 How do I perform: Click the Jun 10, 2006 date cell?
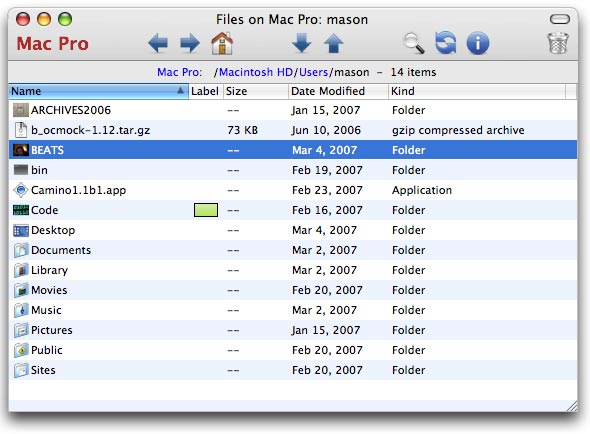click(326, 130)
